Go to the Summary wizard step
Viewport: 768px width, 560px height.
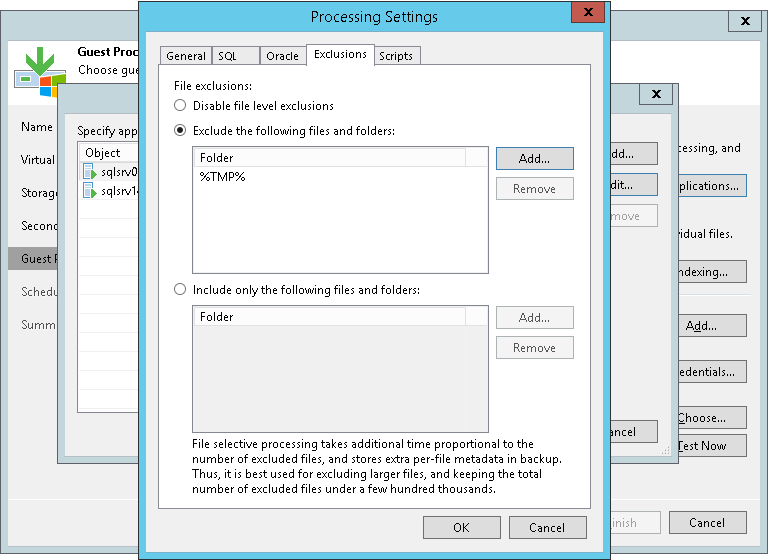point(38,324)
